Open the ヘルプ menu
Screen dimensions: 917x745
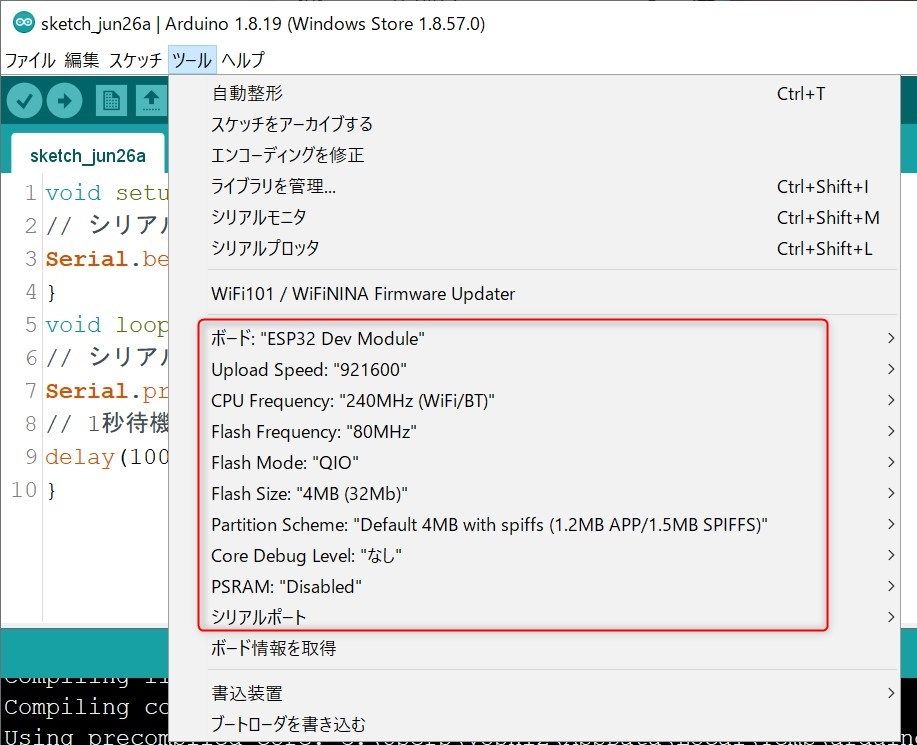pos(243,60)
